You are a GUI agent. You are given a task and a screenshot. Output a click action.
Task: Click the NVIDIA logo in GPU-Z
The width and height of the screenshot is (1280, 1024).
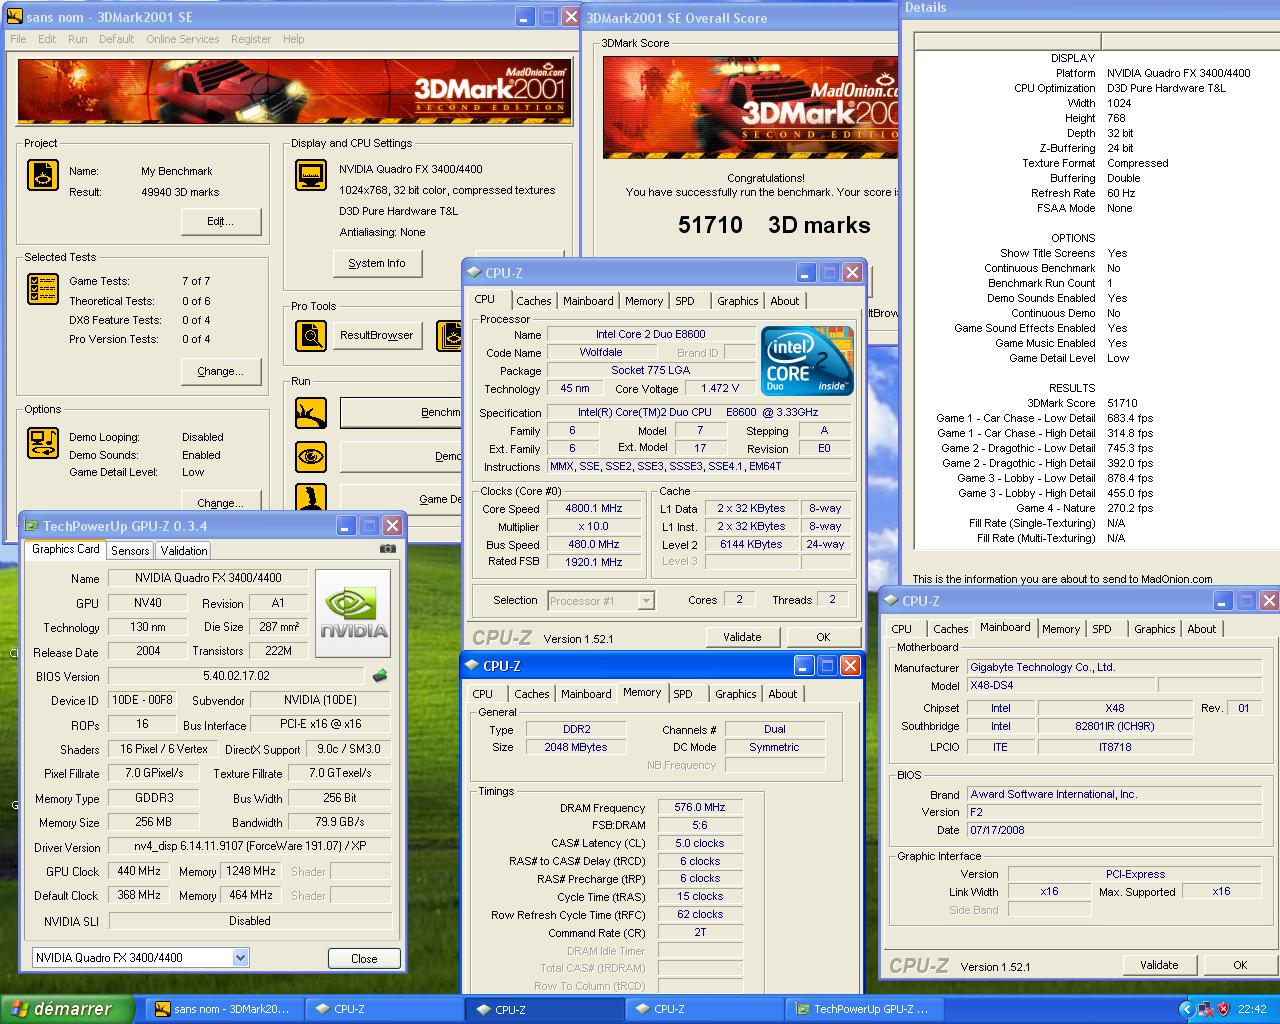point(353,613)
